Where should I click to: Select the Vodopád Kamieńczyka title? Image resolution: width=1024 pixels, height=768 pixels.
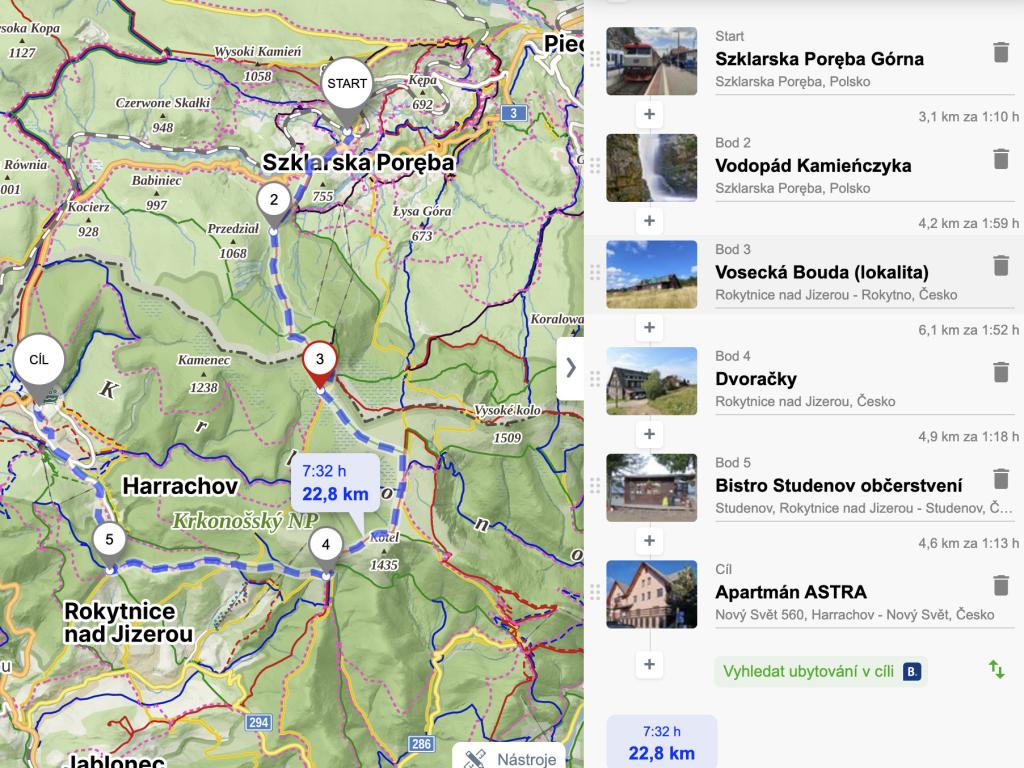813,166
